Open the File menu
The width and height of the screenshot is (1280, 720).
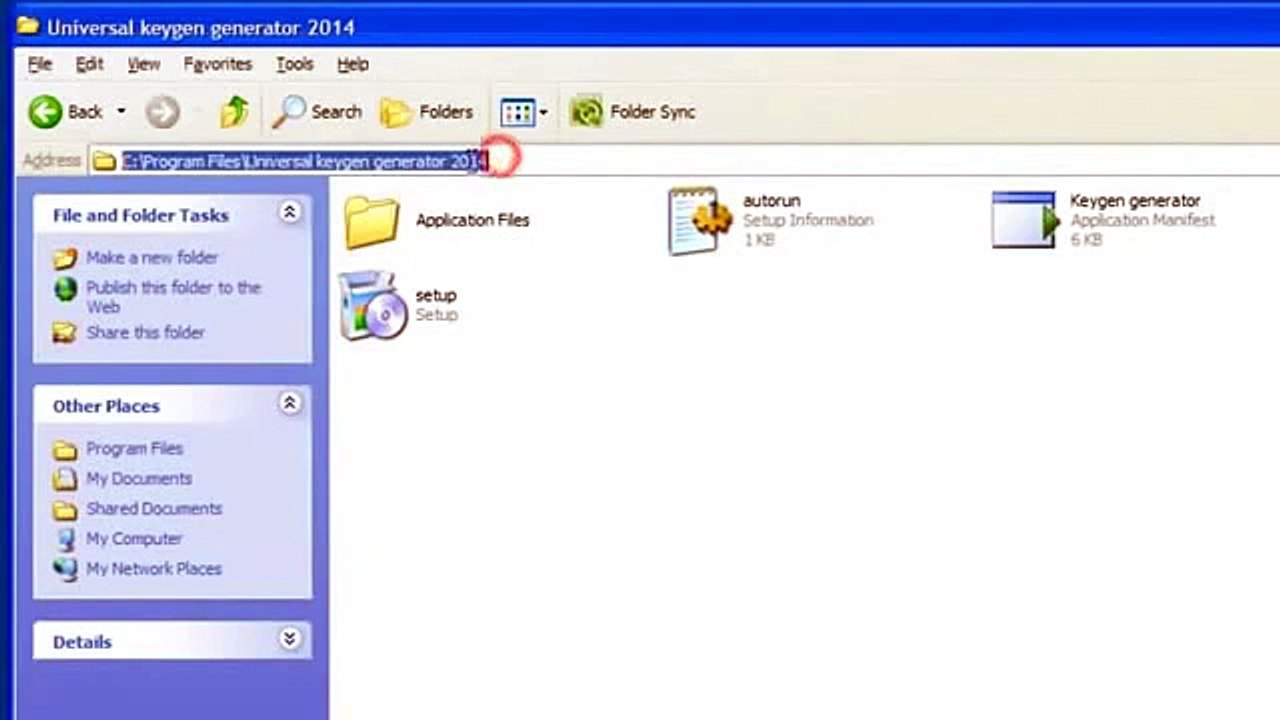39,64
